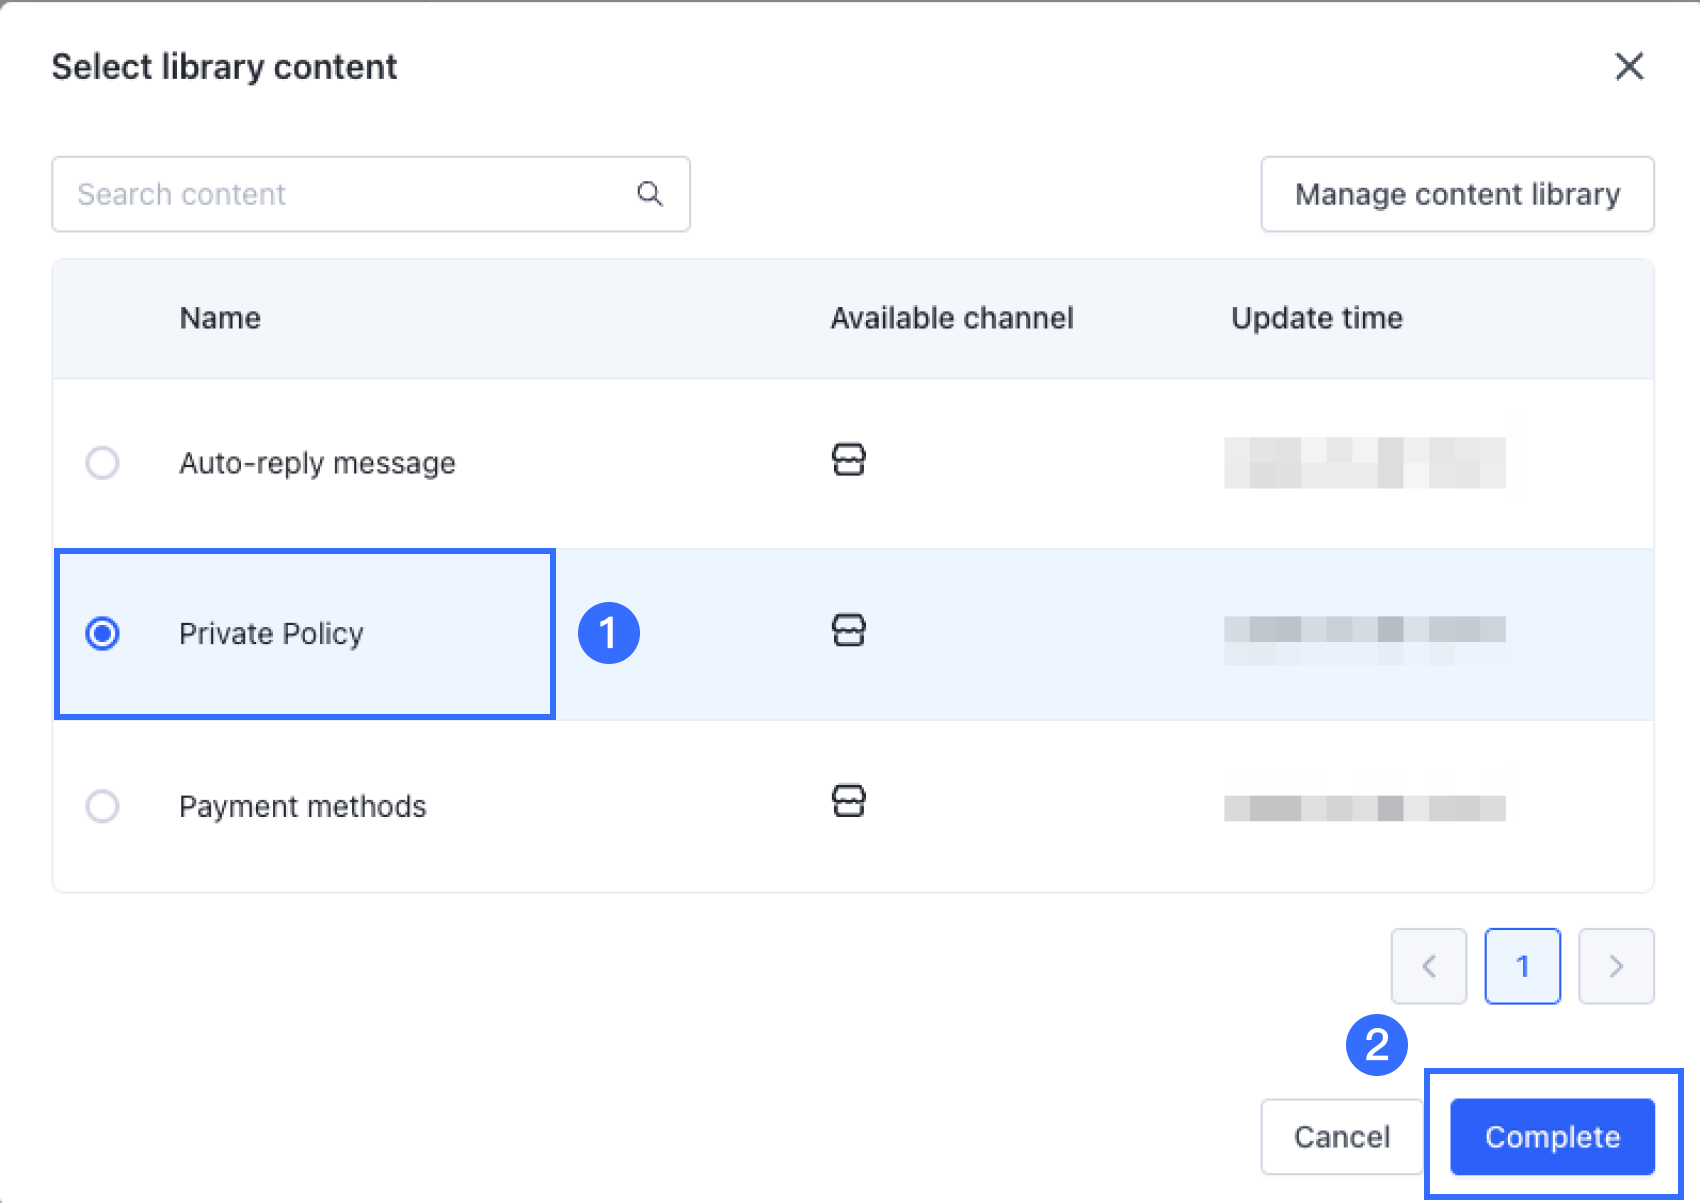Click the store channel icon for Payment methods

[848, 801]
